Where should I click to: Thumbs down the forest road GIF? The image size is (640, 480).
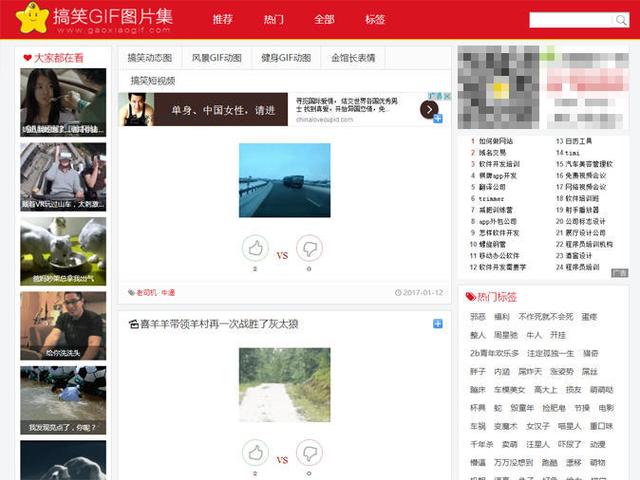pyautogui.click(x=309, y=452)
